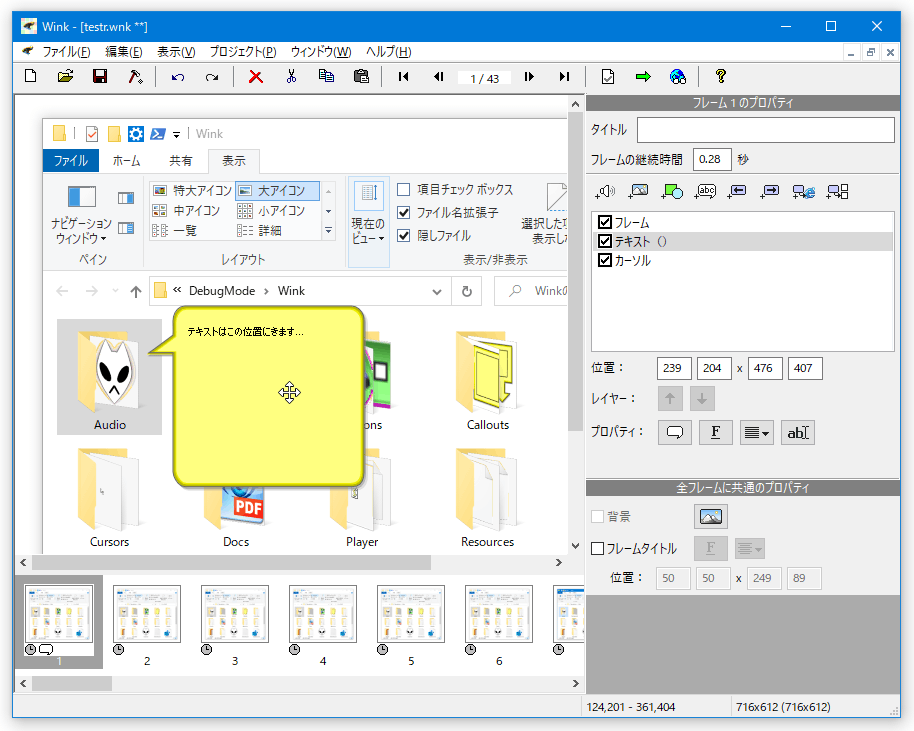Open the 表示(V) menu
The image size is (914, 731).
pyautogui.click(x=176, y=52)
